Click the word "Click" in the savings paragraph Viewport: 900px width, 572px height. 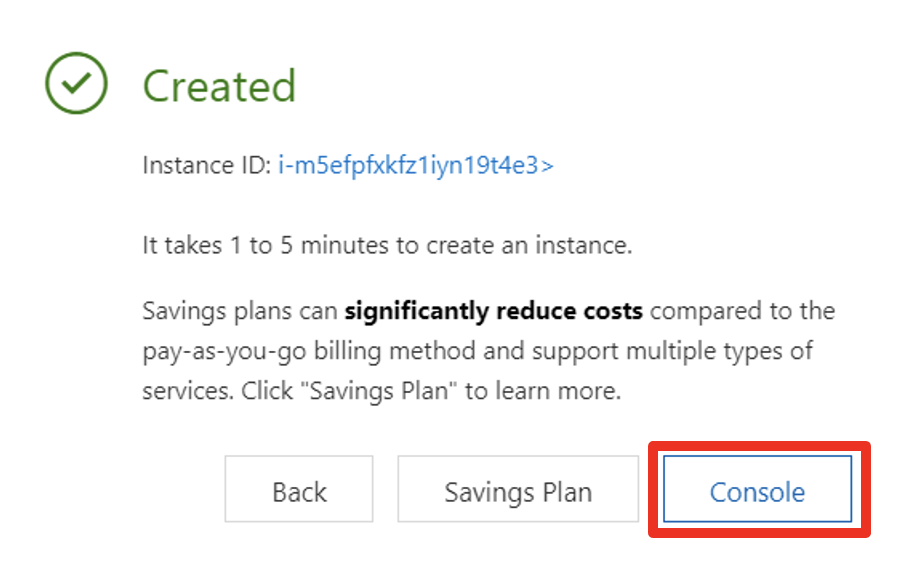[265, 391]
